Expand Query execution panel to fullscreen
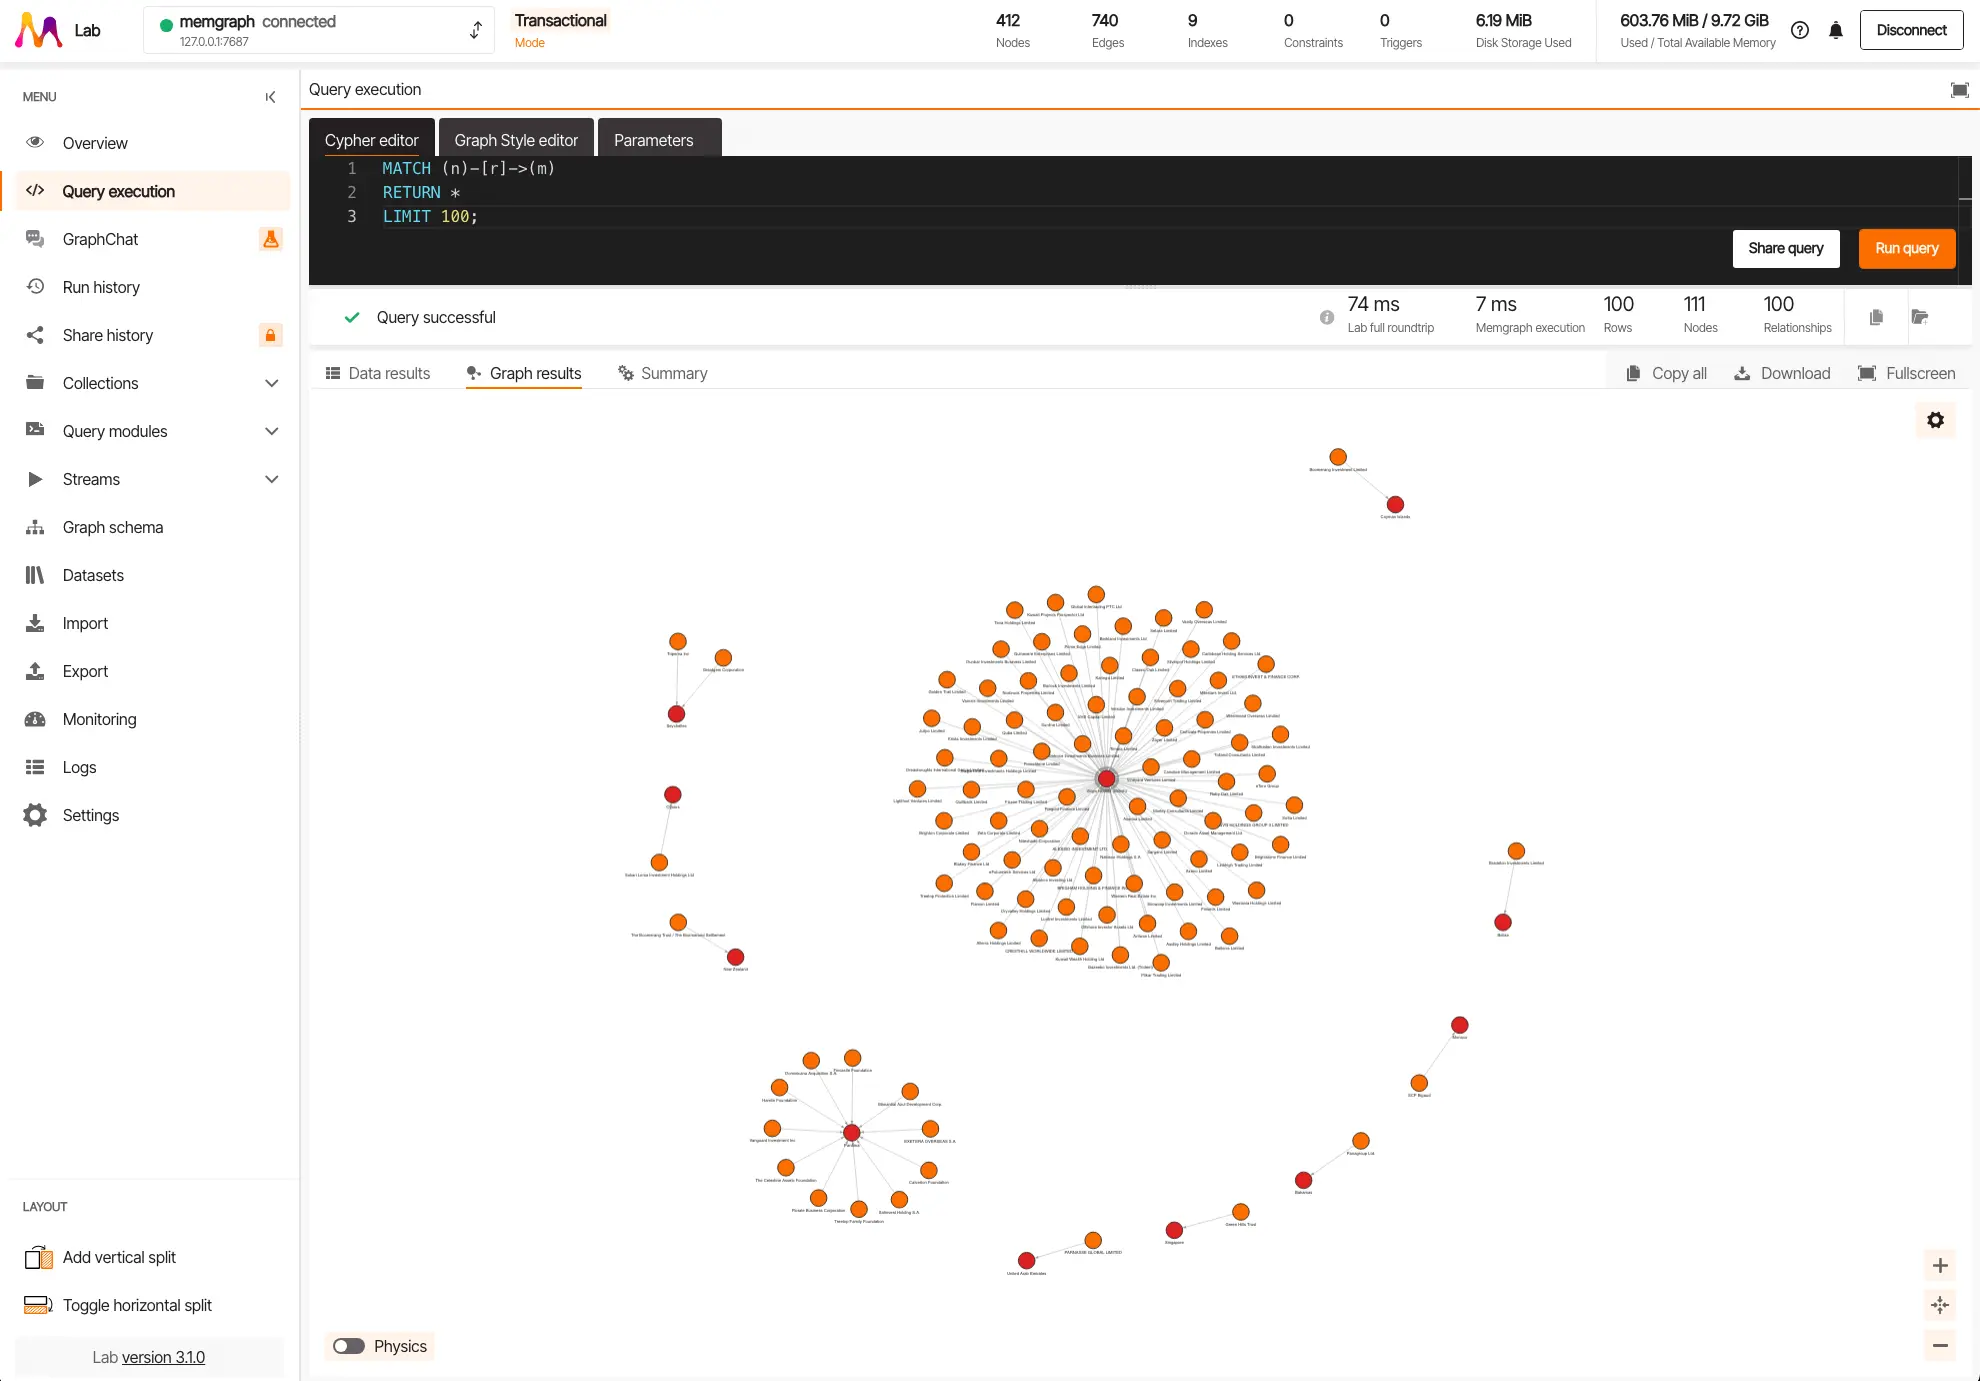The image size is (1980, 1381). pos(1959,89)
